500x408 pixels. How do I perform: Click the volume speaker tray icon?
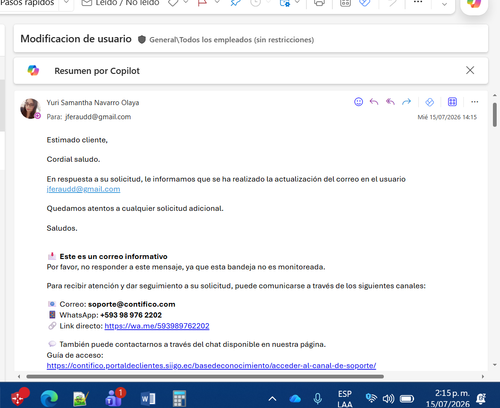pos(388,398)
